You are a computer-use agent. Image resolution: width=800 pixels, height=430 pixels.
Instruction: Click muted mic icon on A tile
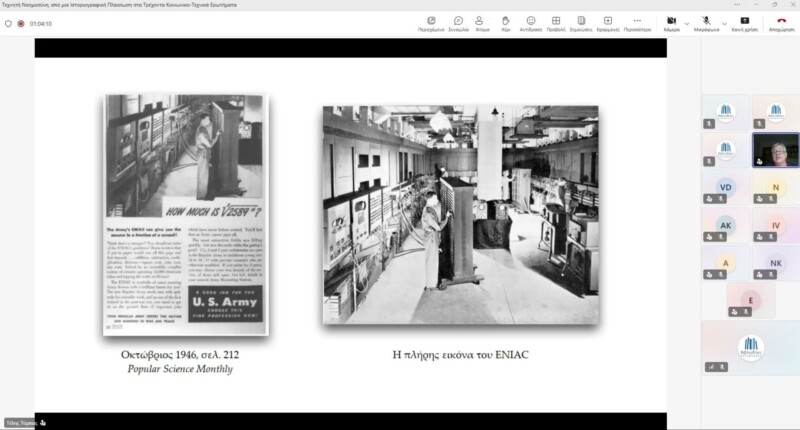[720, 275]
